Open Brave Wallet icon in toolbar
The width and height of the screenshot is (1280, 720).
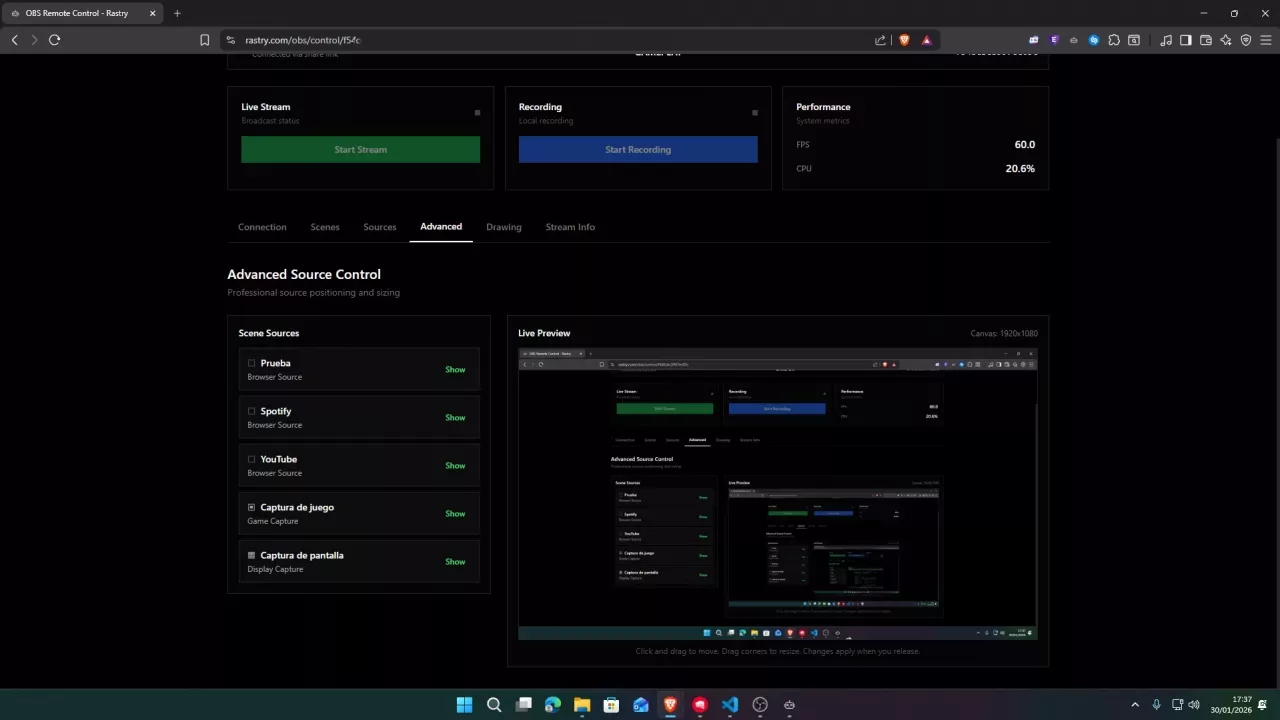coord(1206,40)
